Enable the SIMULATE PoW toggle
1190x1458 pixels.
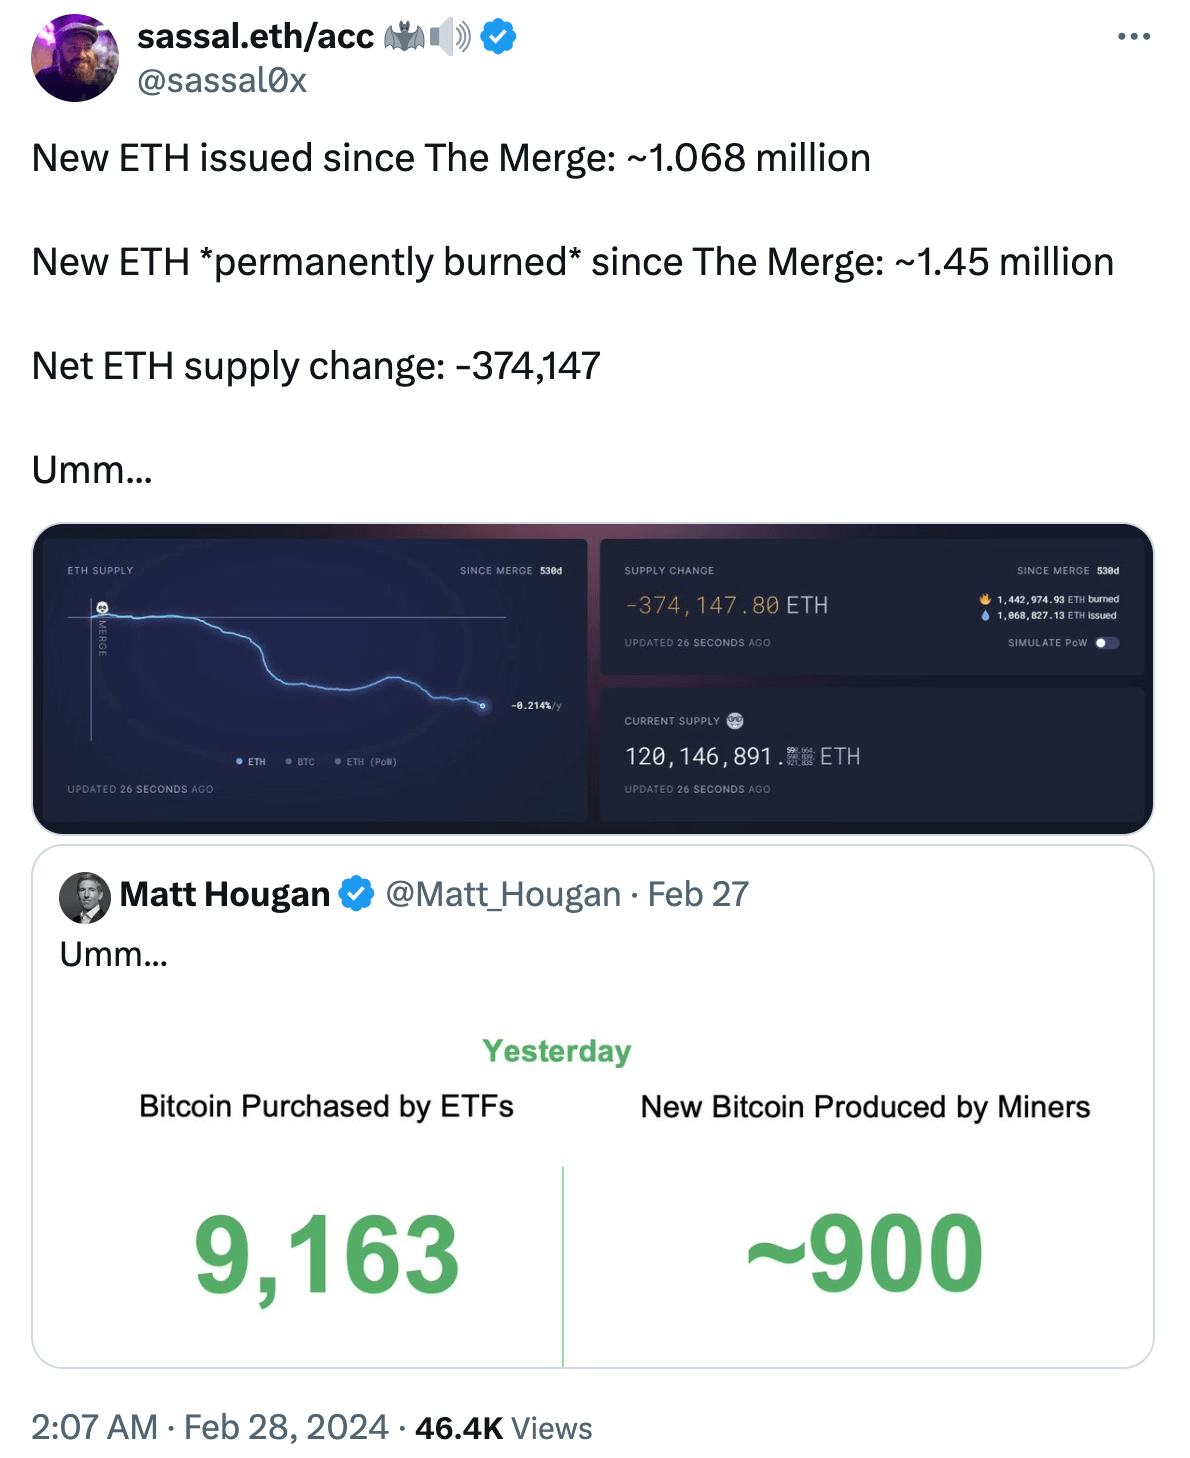click(x=1105, y=644)
